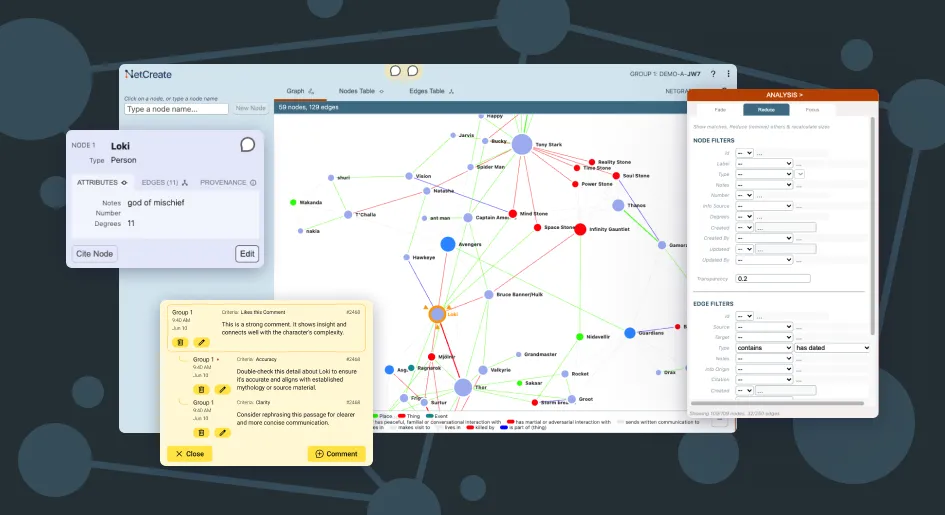Select the Fade analysis mode tab

coord(720,110)
